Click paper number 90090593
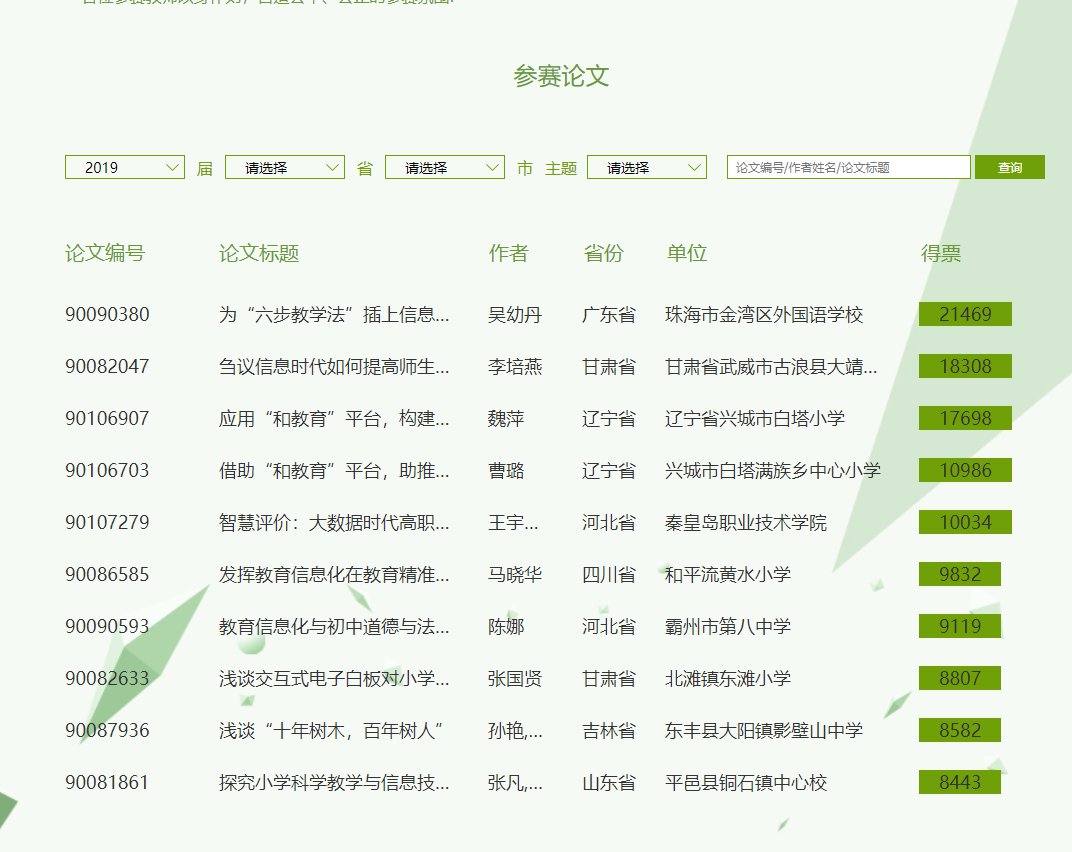Image resolution: width=1072 pixels, height=852 pixels. 107,627
